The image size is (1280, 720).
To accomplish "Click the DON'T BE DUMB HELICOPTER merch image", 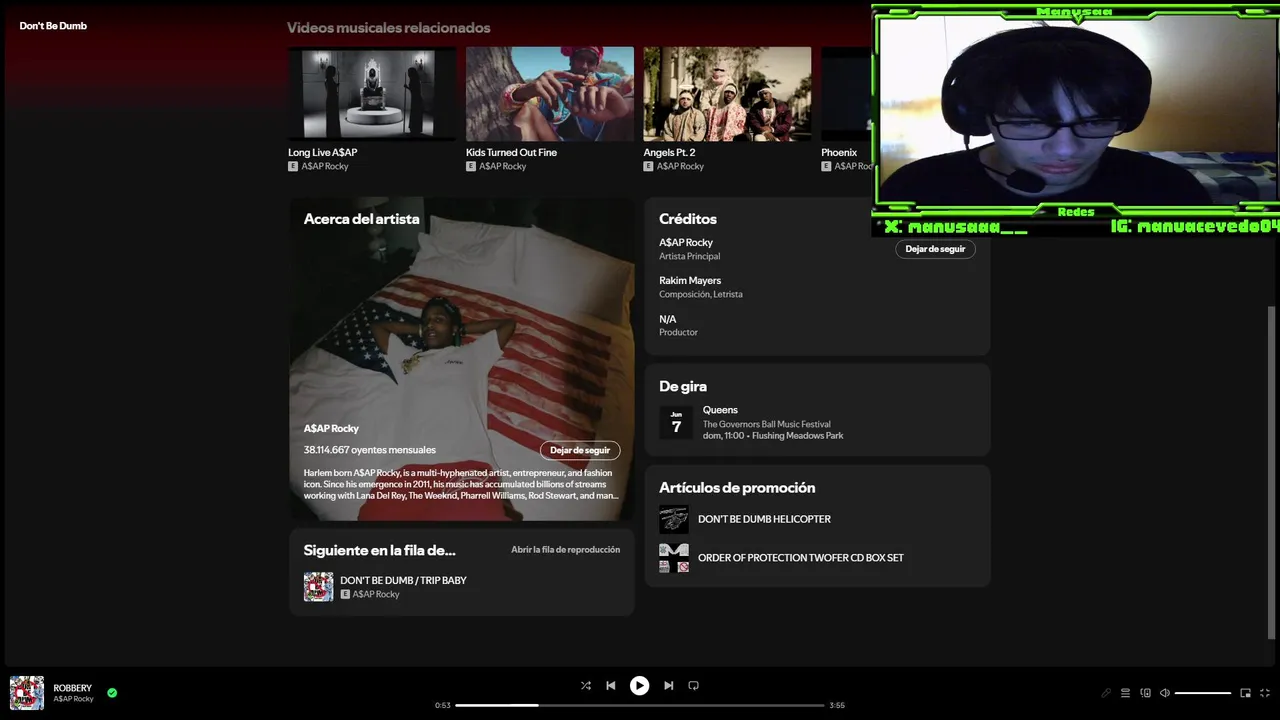I will pos(674,519).
